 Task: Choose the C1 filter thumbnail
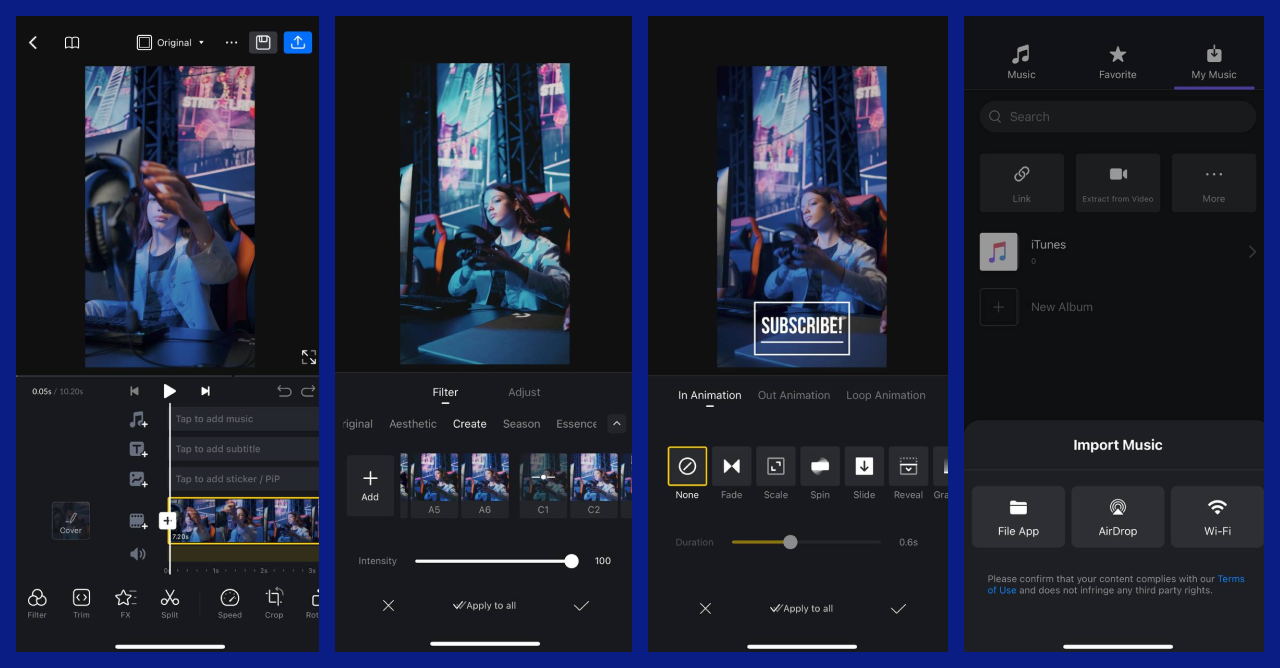(x=544, y=485)
